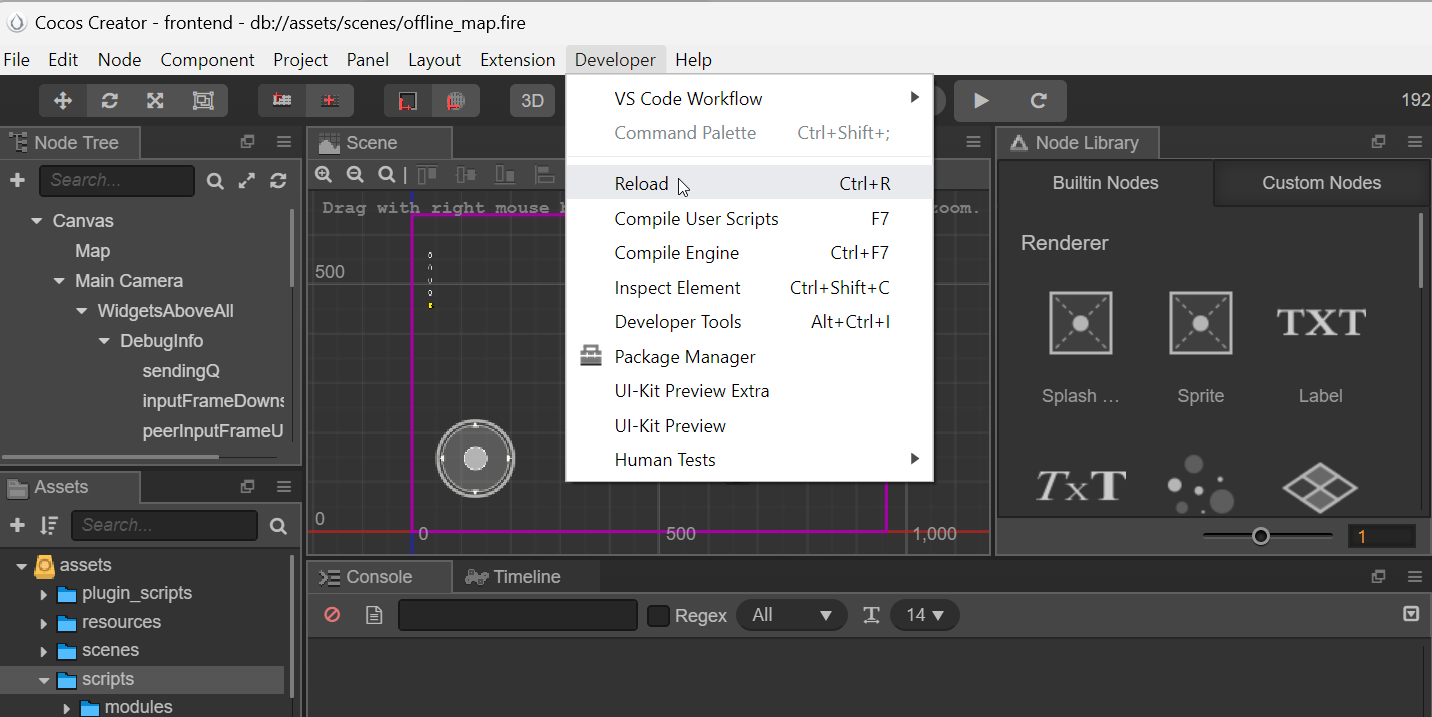The image size is (1432, 717).
Task: Collapse consecutive Console logs with the corner button
Action: [1411, 614]
